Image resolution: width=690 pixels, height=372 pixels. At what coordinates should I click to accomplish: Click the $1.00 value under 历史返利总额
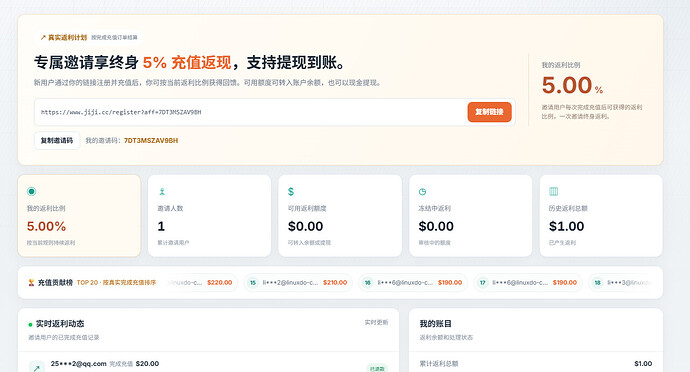tap(566, 226)
